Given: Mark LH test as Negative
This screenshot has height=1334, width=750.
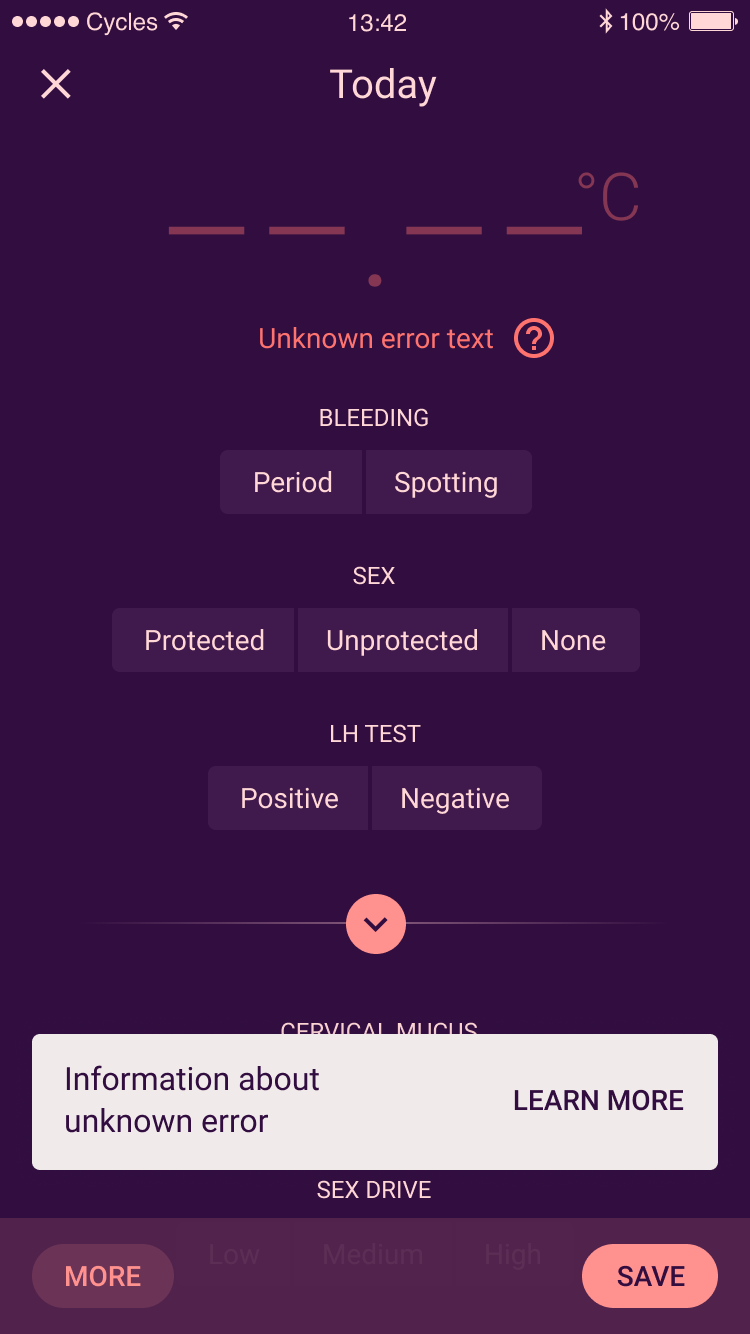Looking at the screenshot, I should tap(456, 798).
